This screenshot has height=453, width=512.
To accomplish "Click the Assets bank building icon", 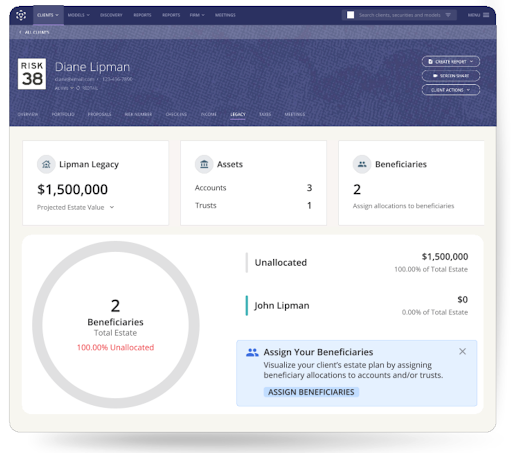I will pyautogui.click(x=204, y=164).
